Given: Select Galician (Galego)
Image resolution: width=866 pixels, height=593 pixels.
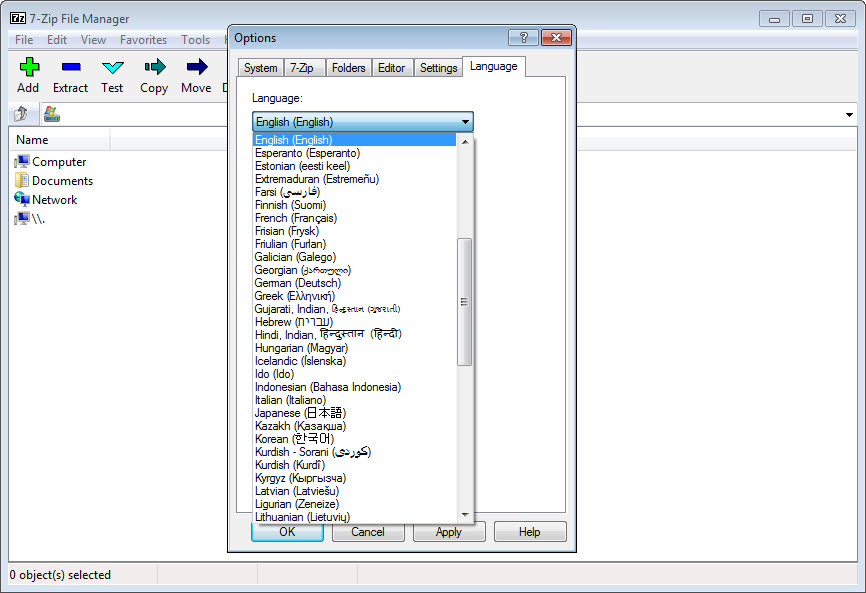Looking at the screenshot, I should (355, 257).
